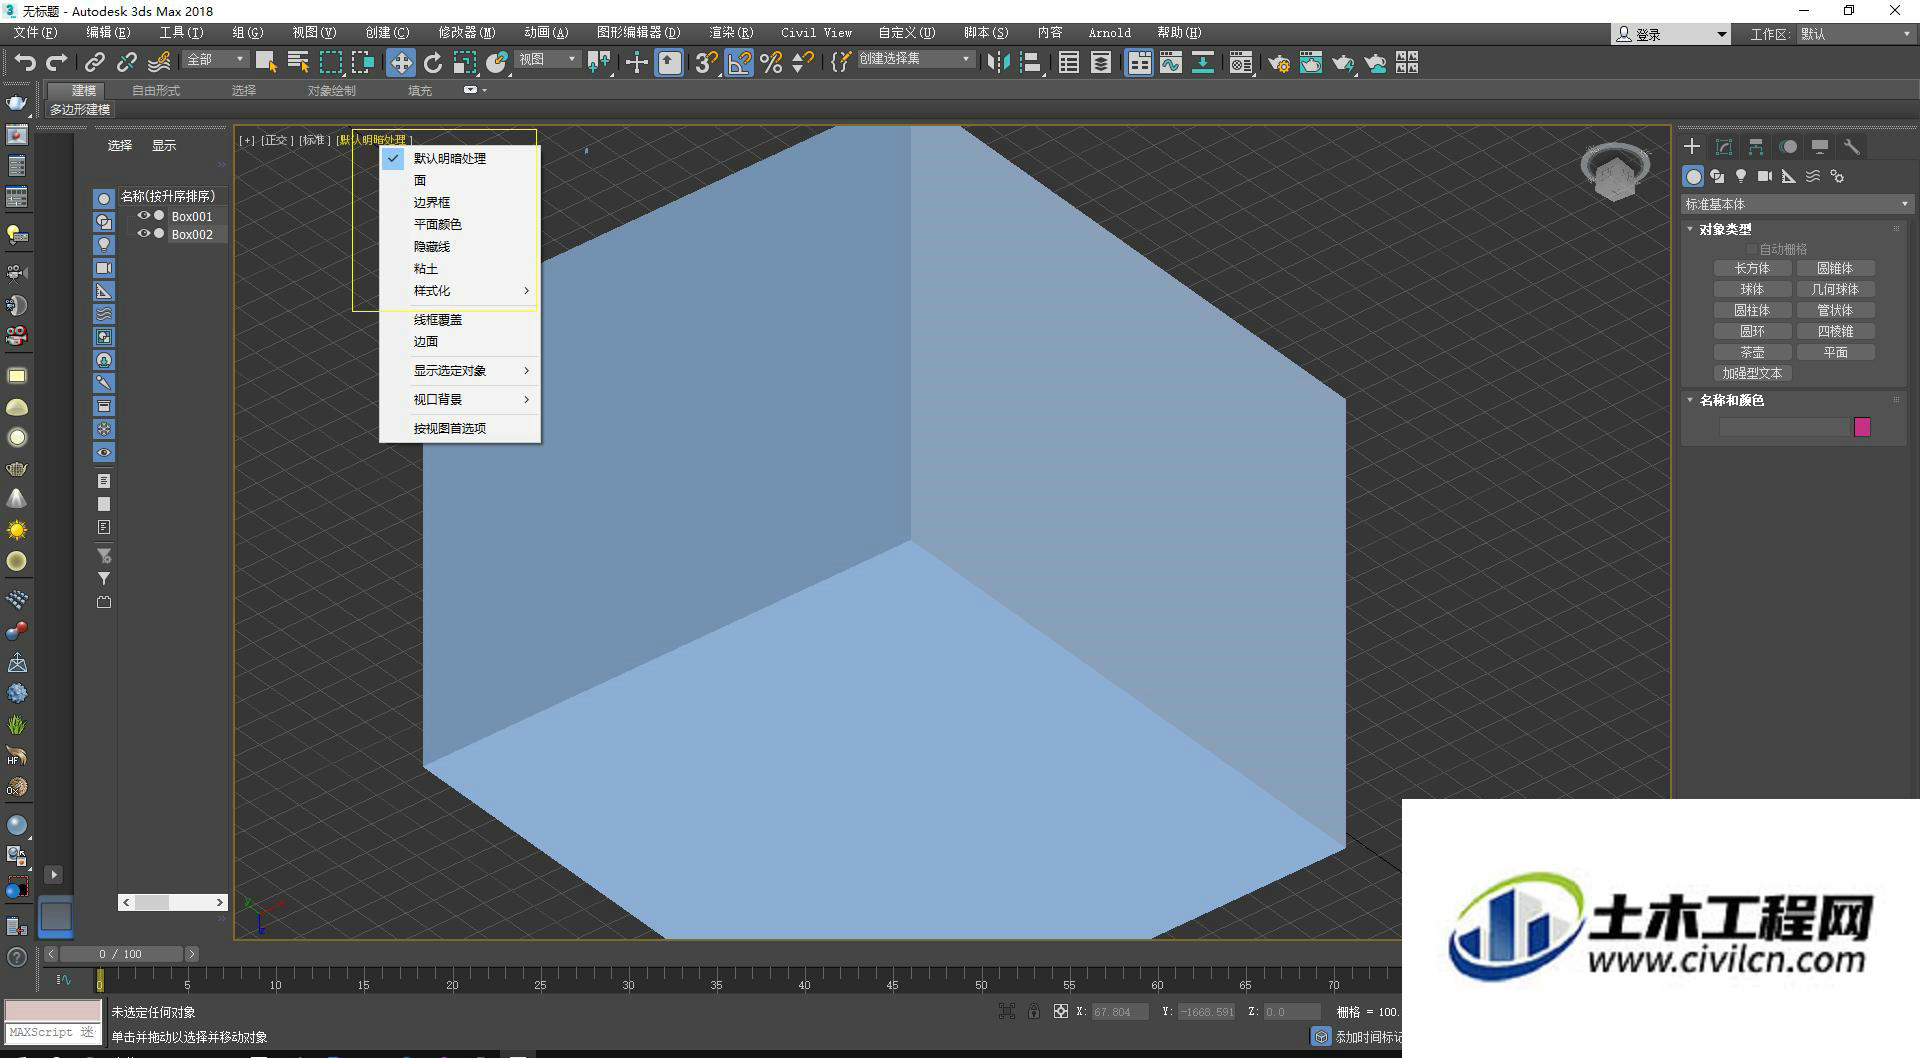Click the 茶壶 button
The width and height of the screenshot is (1920, 1058).
[x=1752, y=352]
